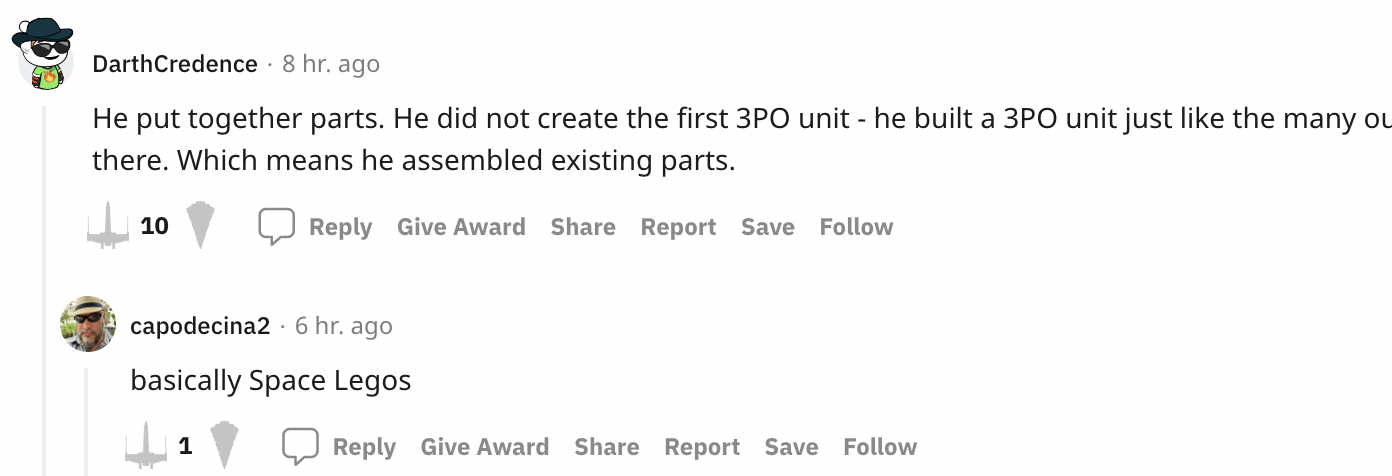Give Award to capodecina2's comment
The height and width of the screenshot is (476, 1392).
(485, 447)
